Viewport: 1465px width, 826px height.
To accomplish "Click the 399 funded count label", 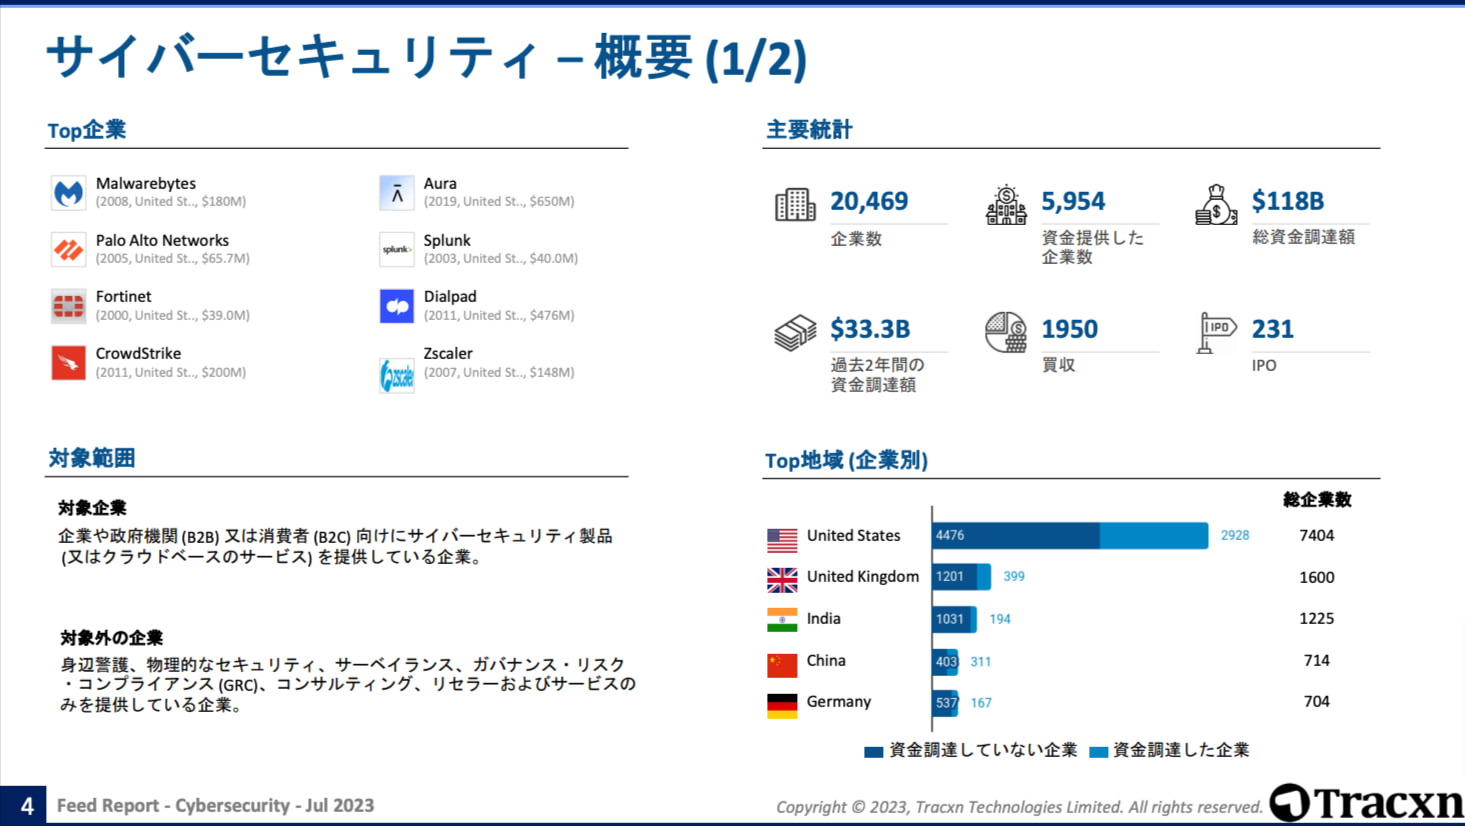I will tap(1014, 577).
